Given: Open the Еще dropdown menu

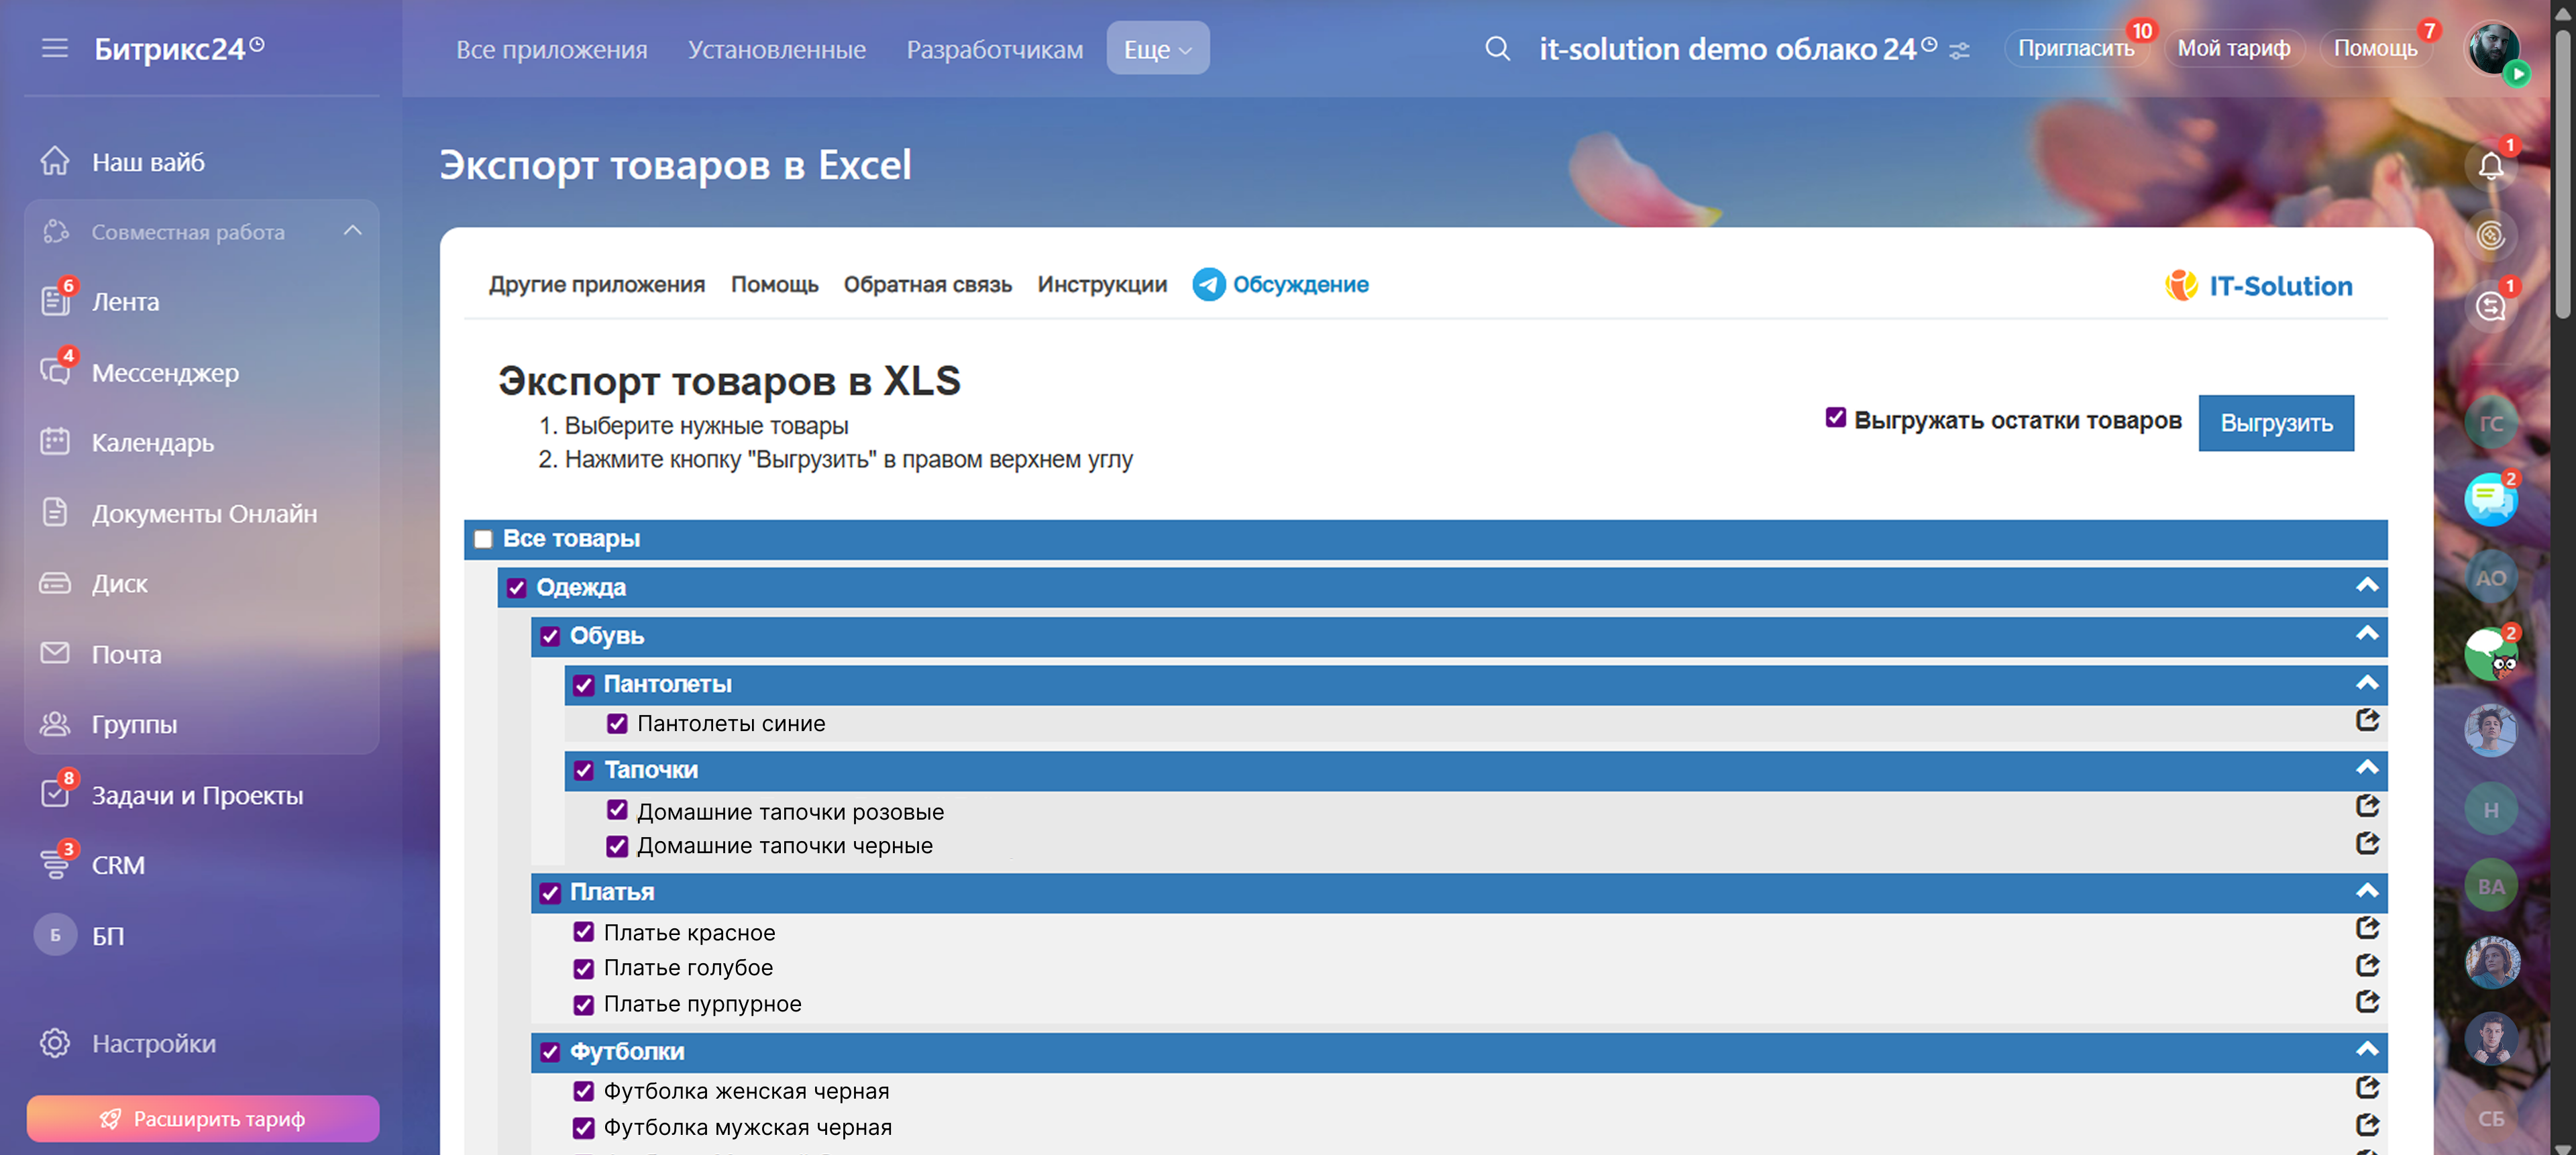Looking at the screenshot, I should point(1157,49).
